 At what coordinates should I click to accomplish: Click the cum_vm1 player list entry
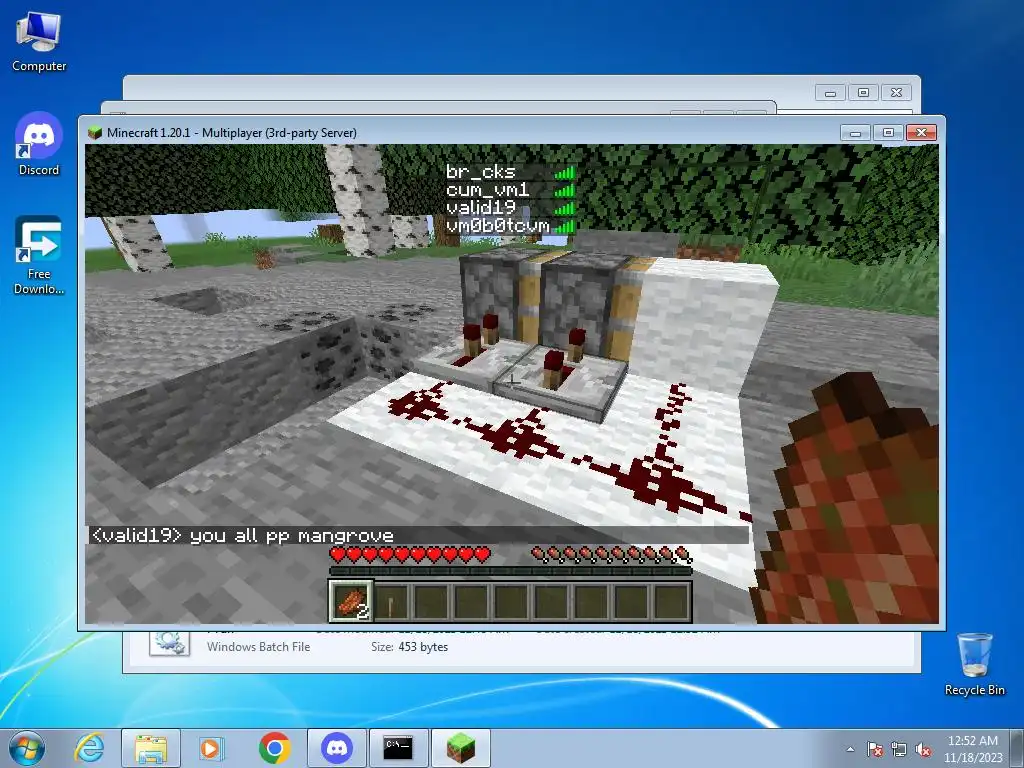pyautogui.click(x=510, y=190)
